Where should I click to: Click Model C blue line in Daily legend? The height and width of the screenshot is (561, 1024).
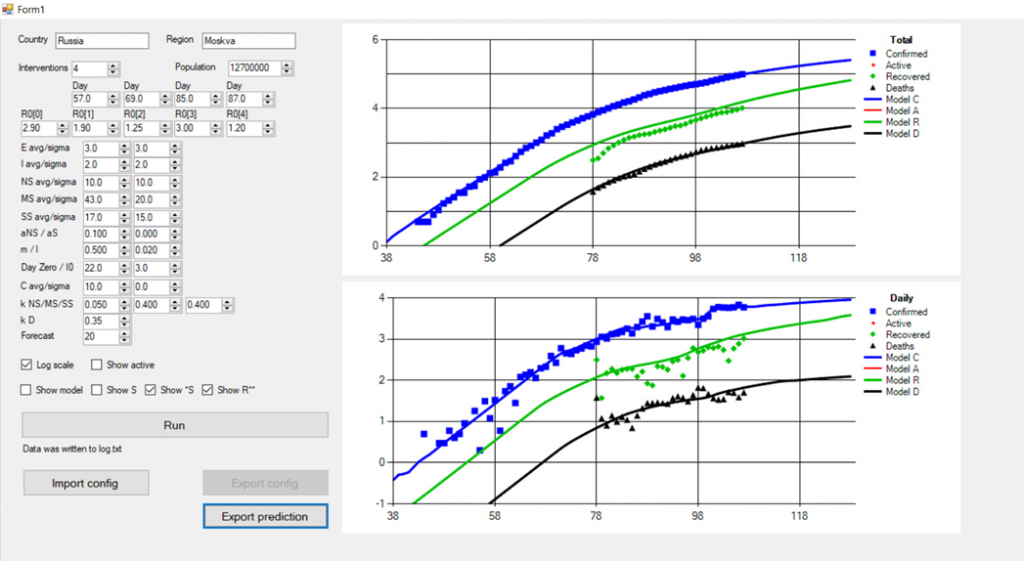click(872, 357)
